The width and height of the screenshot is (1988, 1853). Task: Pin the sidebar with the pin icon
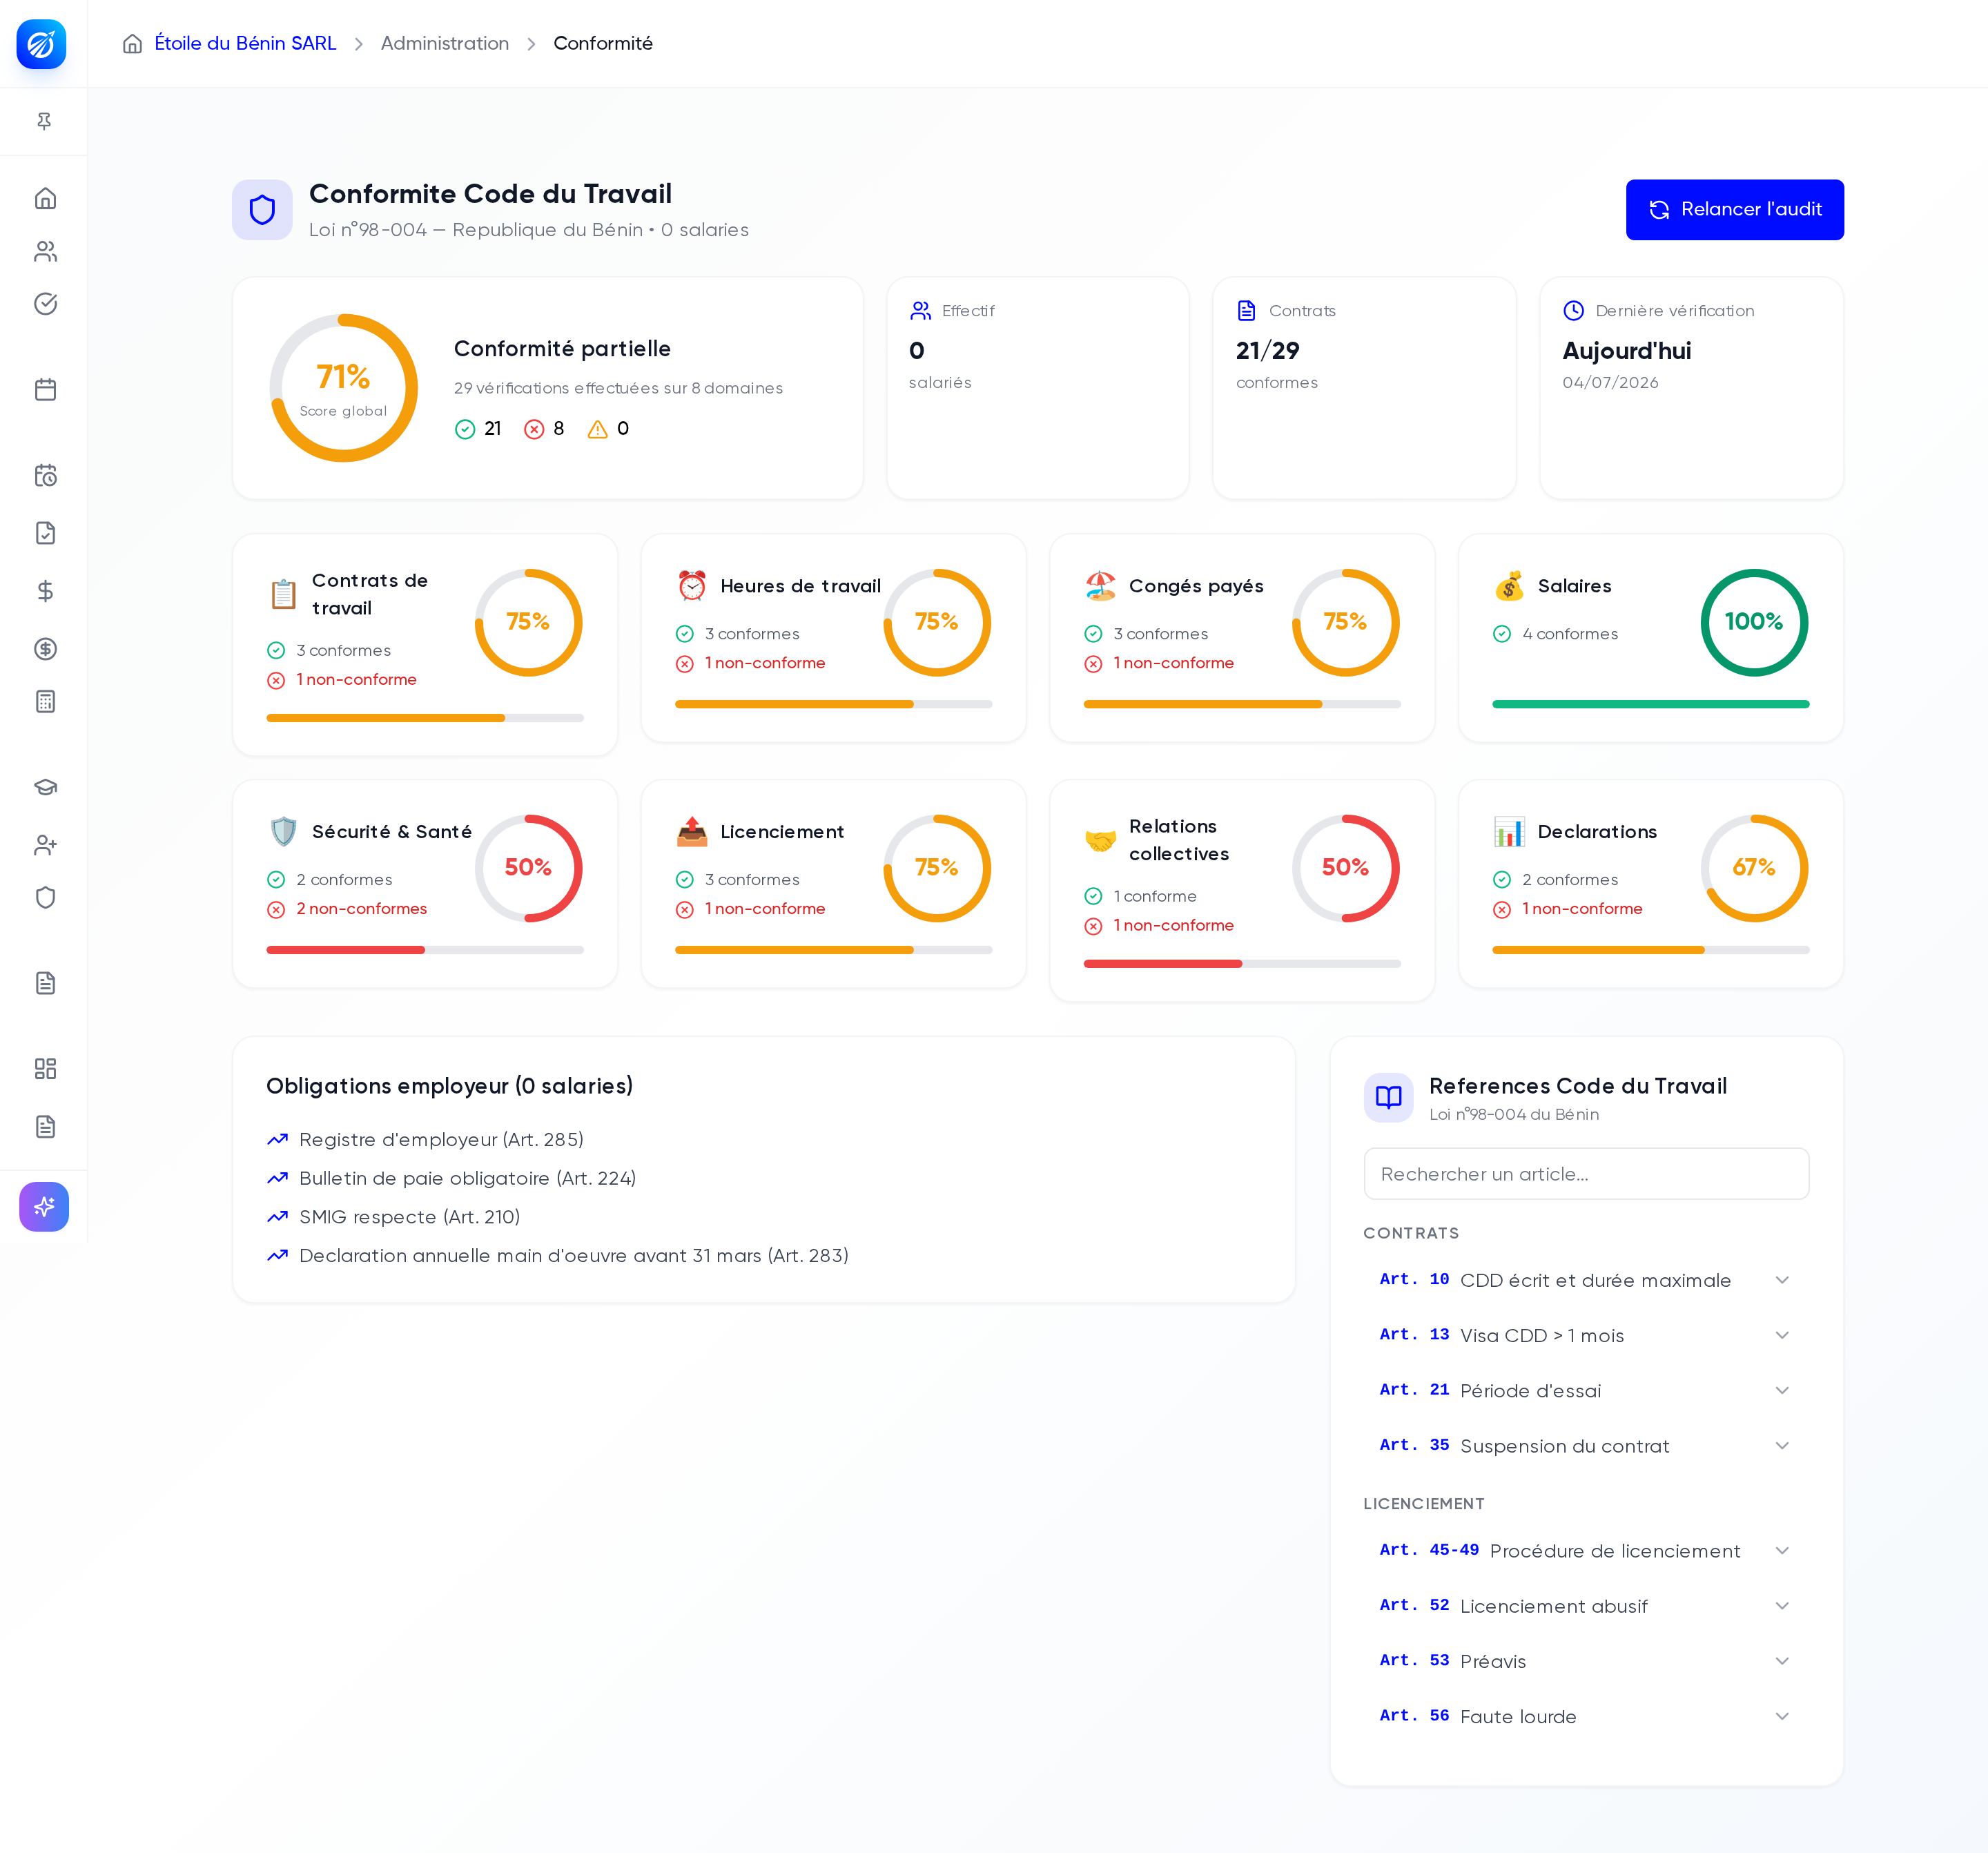[44, 121]
